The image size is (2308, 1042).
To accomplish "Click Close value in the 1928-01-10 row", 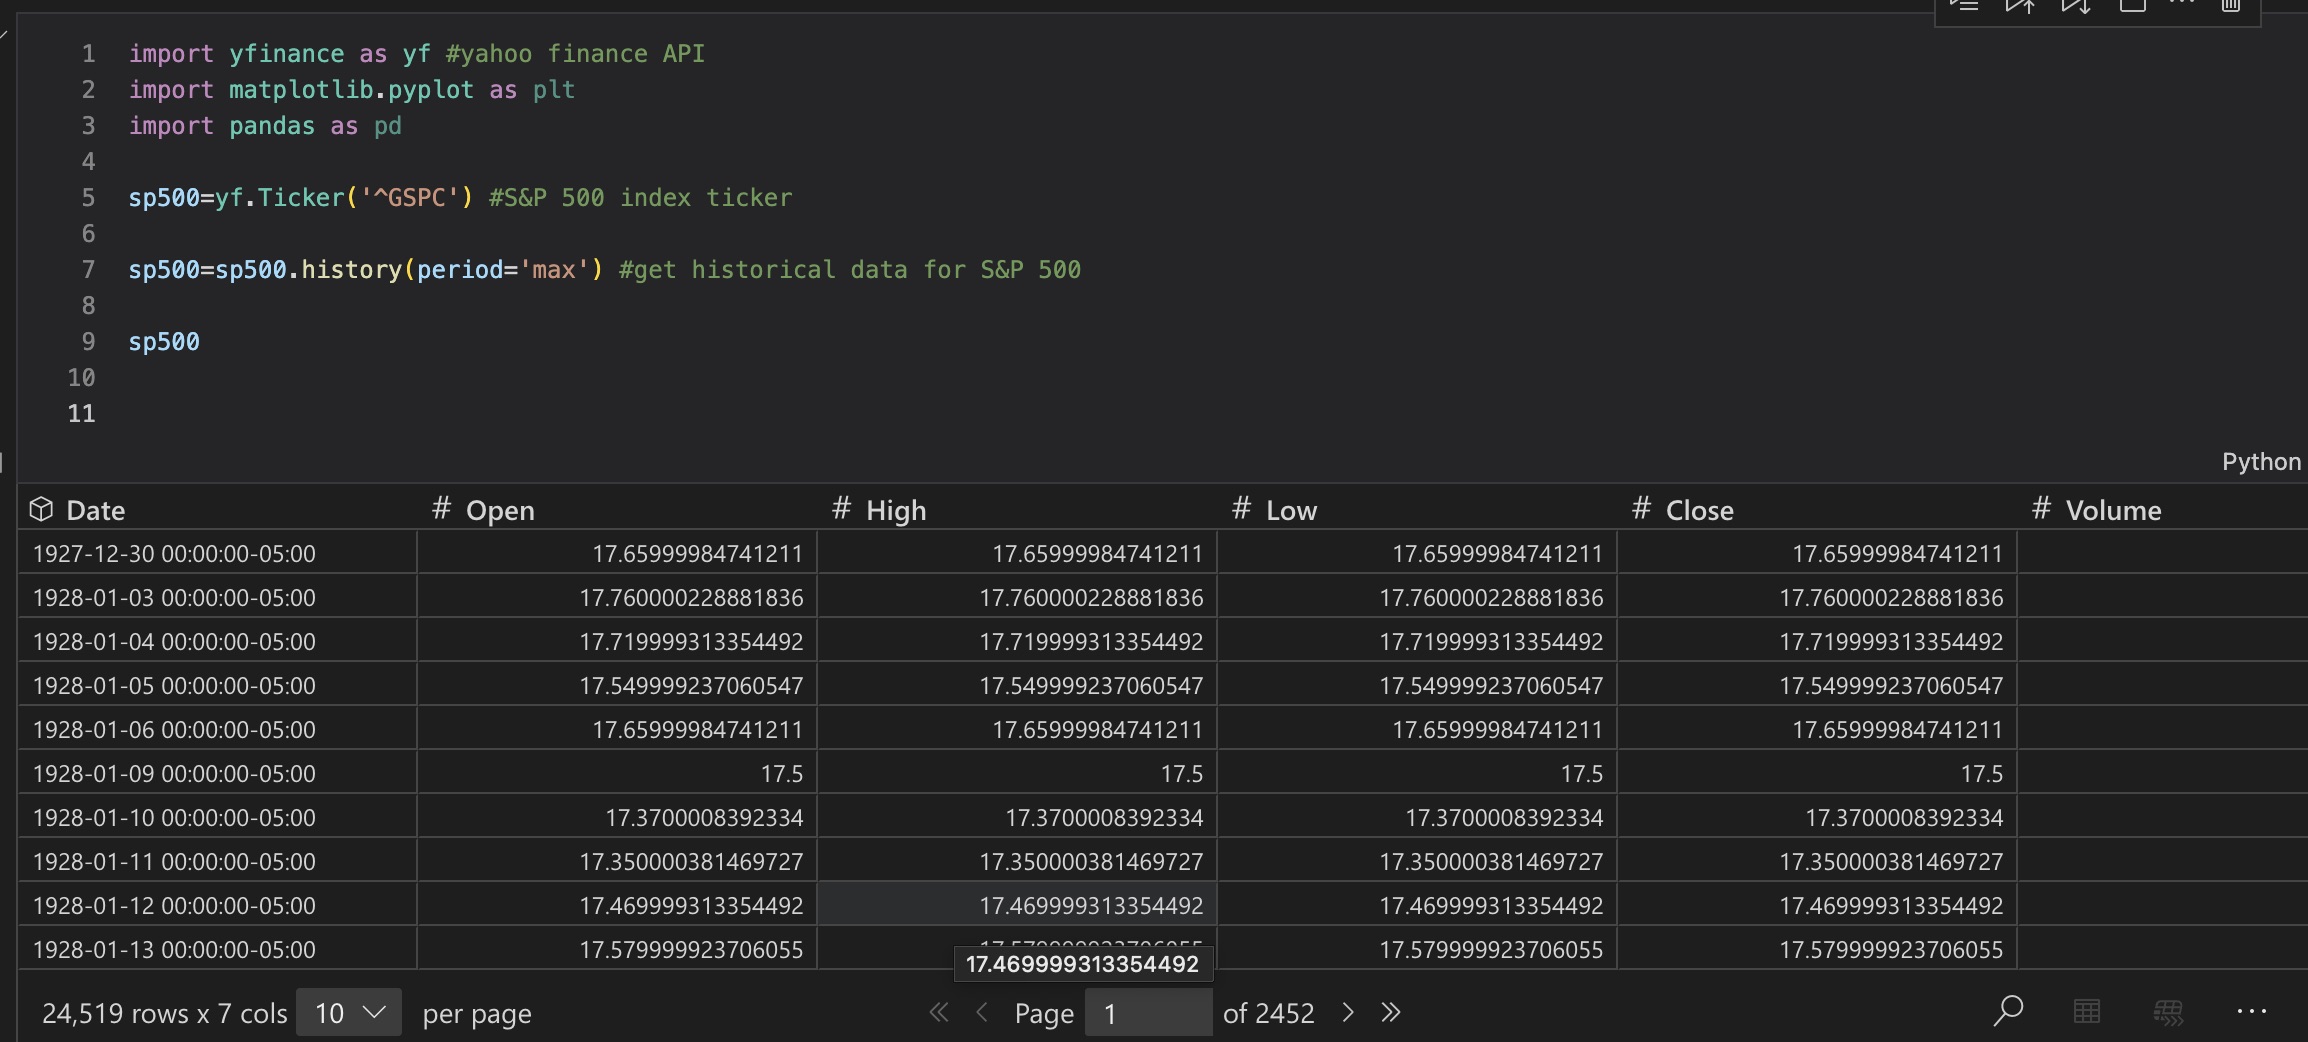I will coord(1817,817).
